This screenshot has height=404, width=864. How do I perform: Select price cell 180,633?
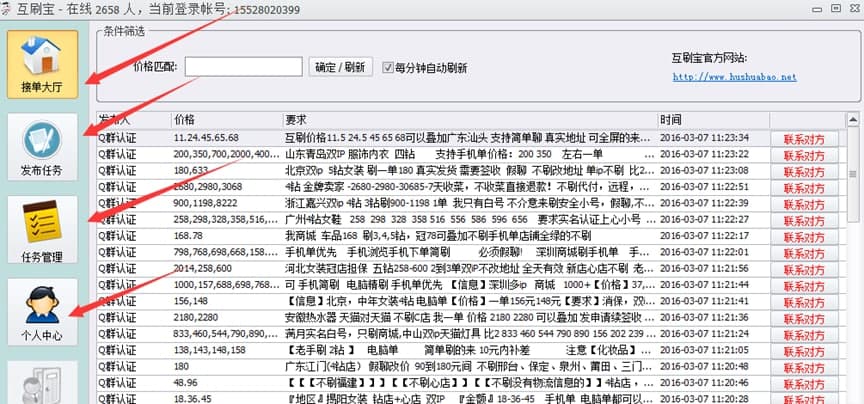coord(191,170)
